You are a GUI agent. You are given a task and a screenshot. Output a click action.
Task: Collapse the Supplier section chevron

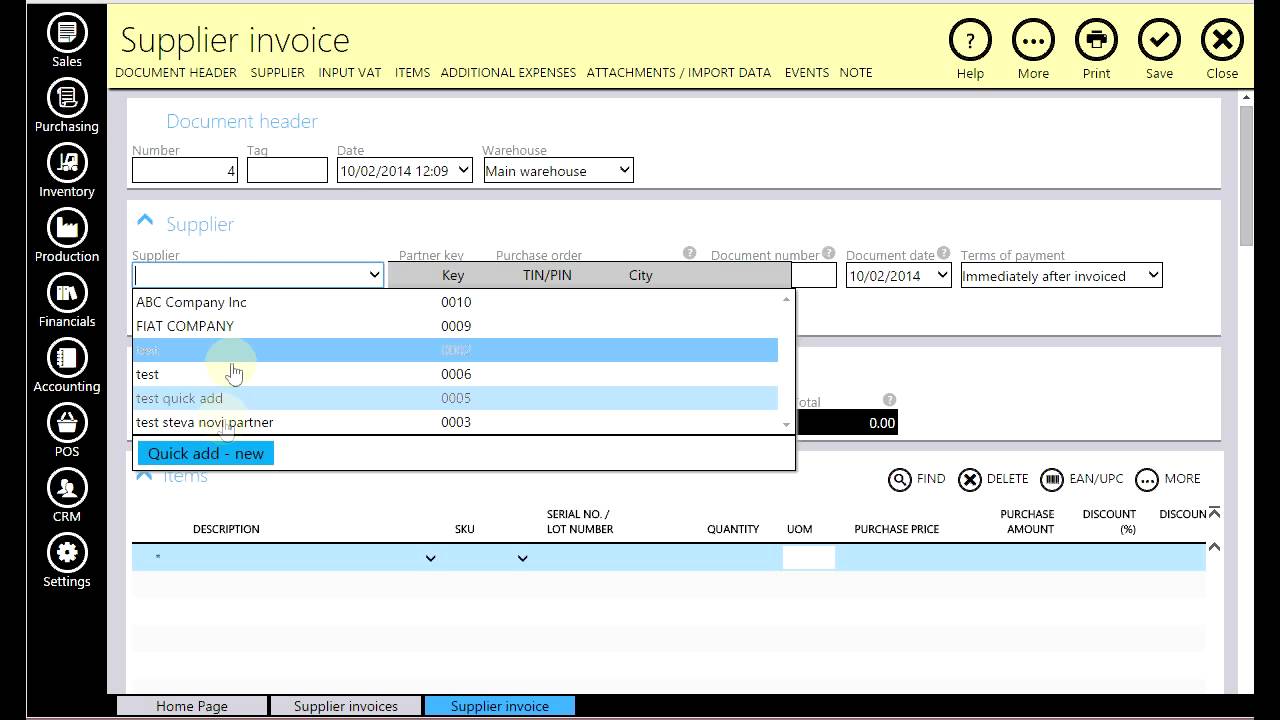coord(145,221)
